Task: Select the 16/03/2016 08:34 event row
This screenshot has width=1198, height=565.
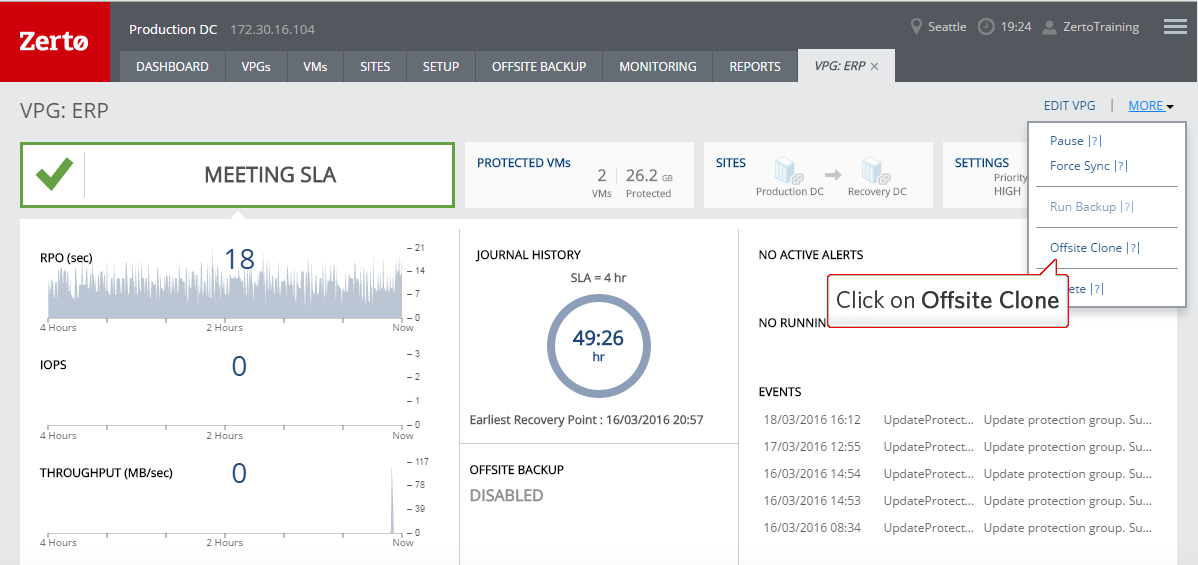Action: [957, 527]
